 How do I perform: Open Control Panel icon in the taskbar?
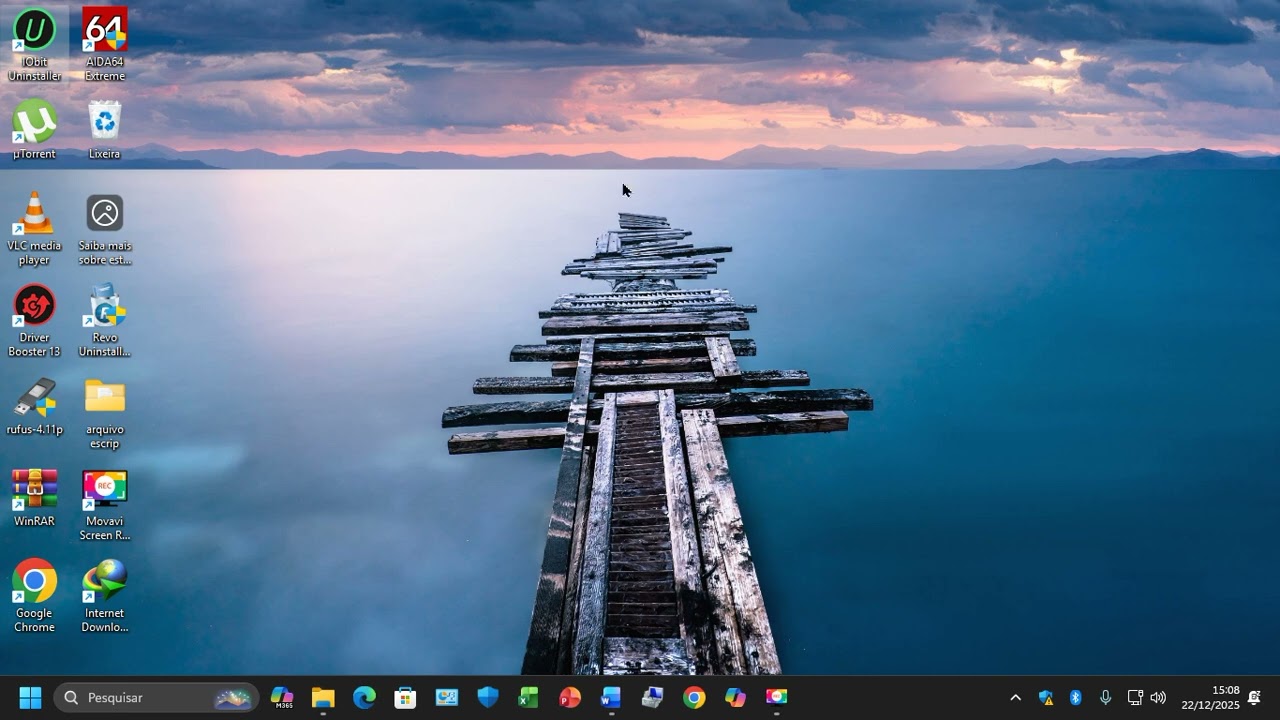pos(446,698)
